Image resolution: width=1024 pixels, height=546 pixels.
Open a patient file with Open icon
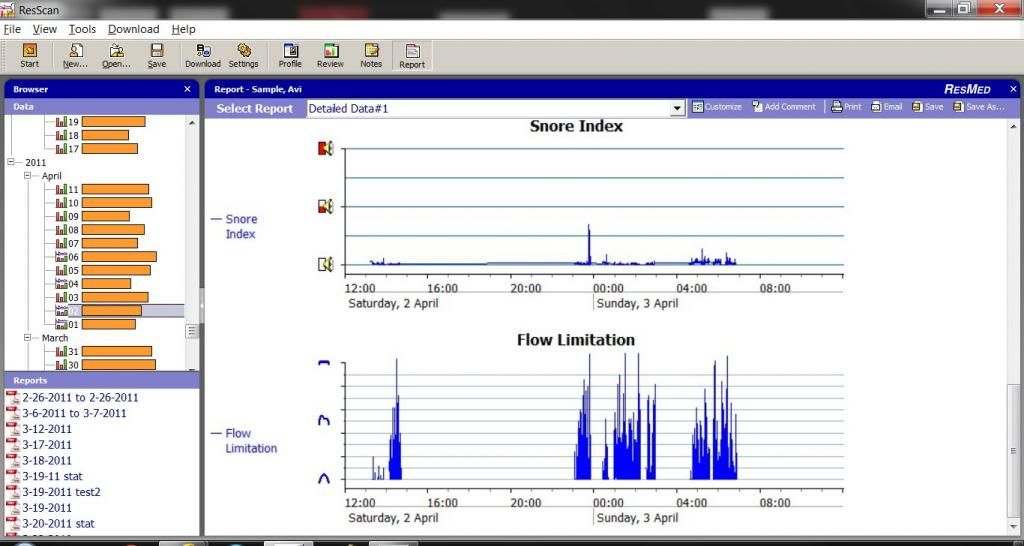click(x=116, y=56)
